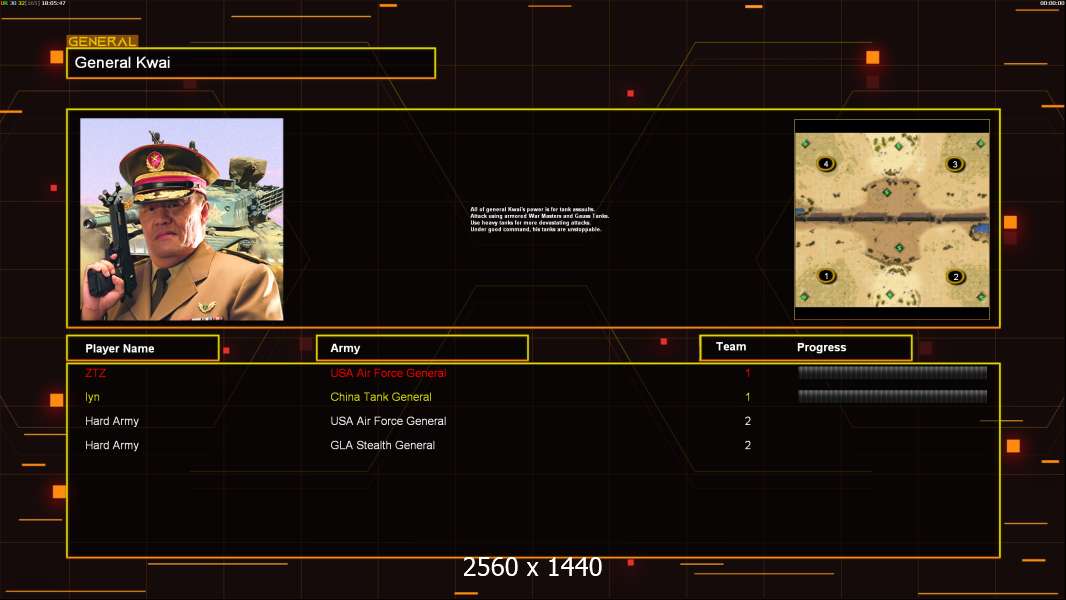1066x600 pixels.
Task: Click the white USA Air Force General entry
Action: pos(388,421)
